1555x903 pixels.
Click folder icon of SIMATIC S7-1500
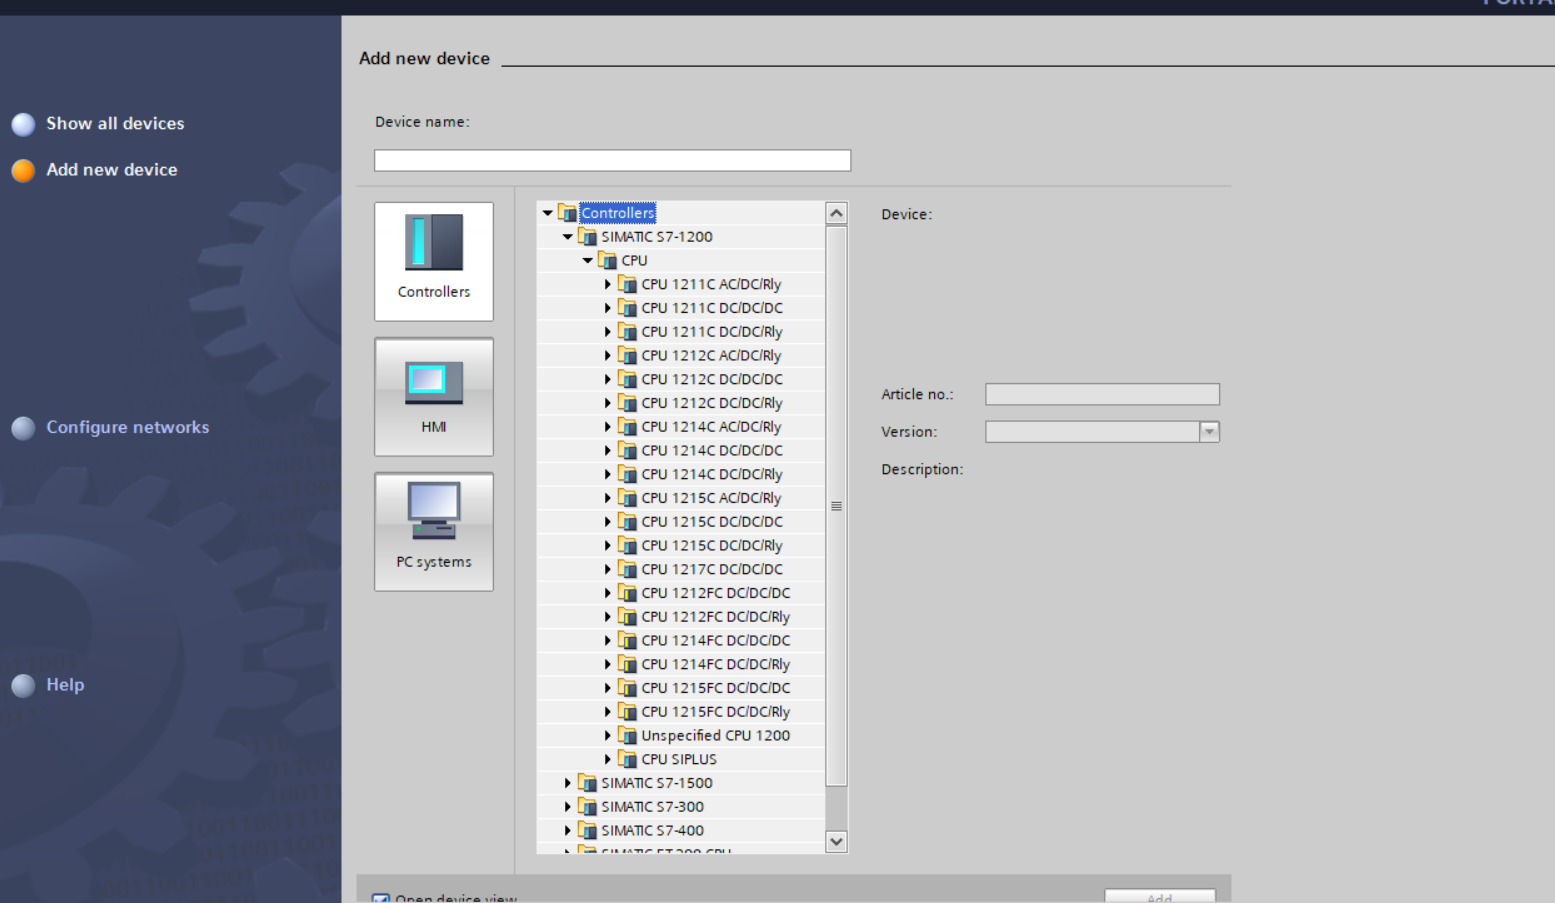tap(587, 783)
